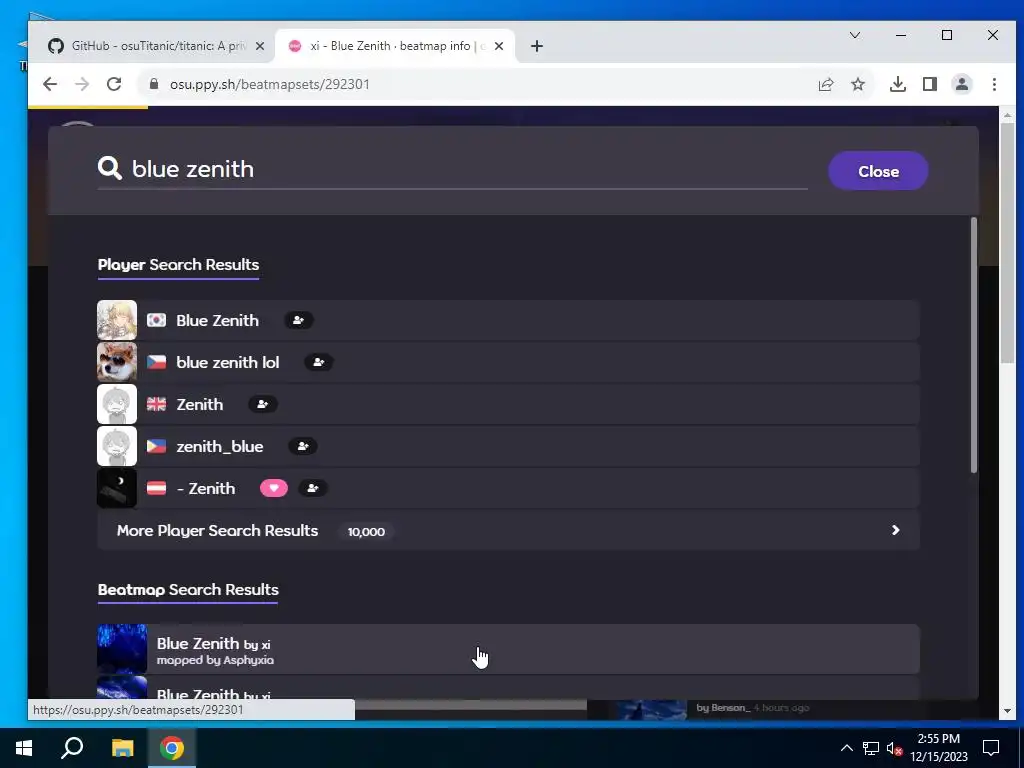Open the notification center
This screenshot has width=1024, height=768.
(x=991, y=748)
